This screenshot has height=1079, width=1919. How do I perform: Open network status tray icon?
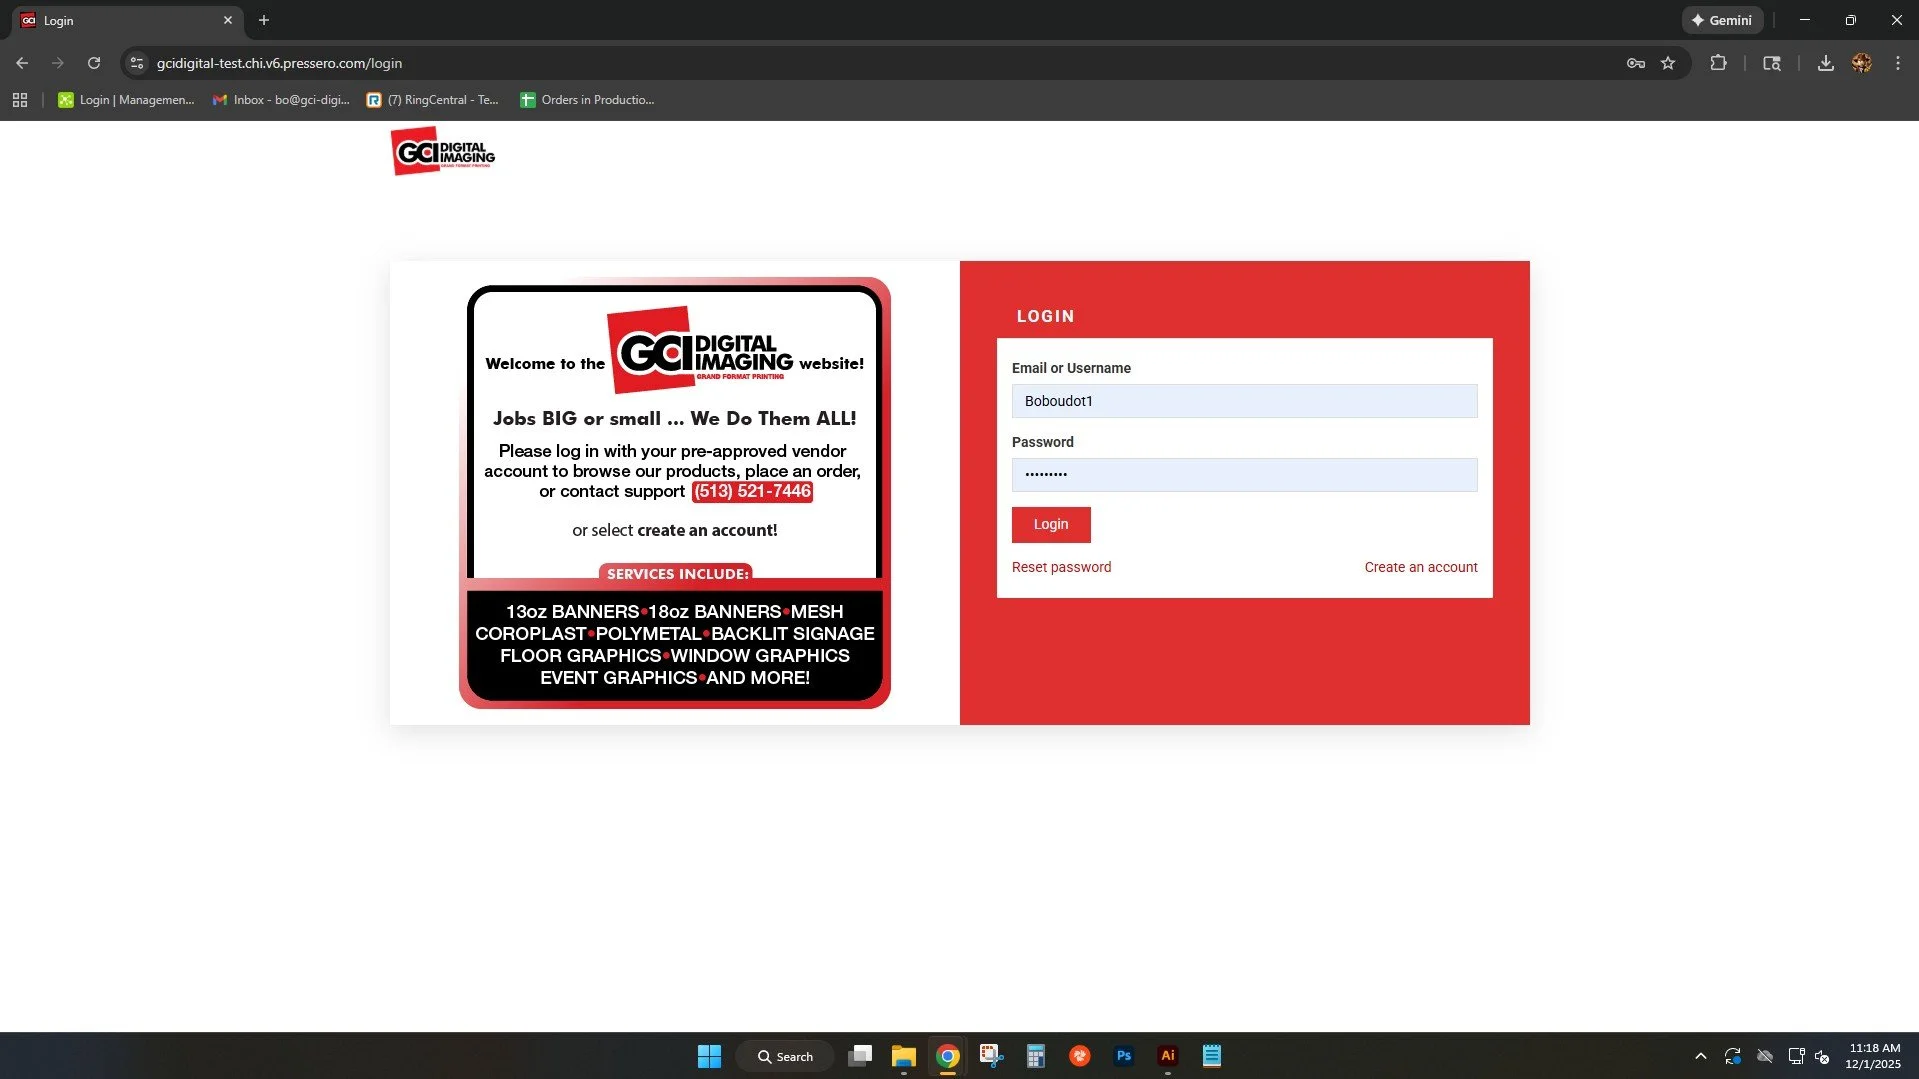[x=1796, y=1056]
